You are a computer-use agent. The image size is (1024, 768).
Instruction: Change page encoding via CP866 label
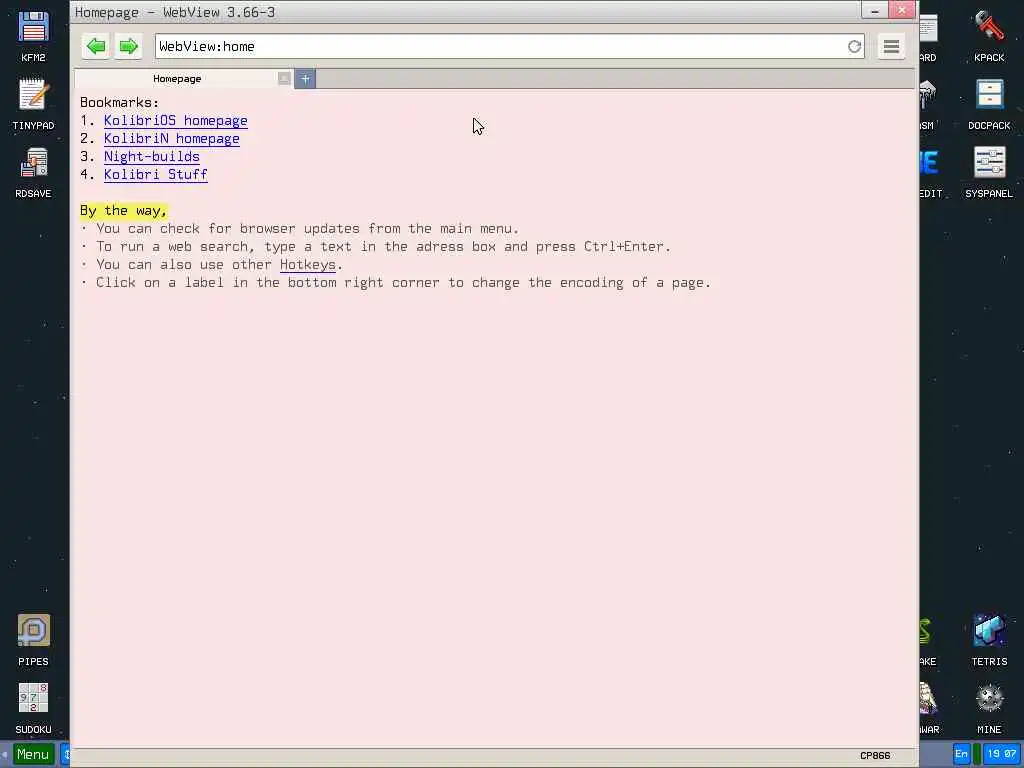click(875, 756)
